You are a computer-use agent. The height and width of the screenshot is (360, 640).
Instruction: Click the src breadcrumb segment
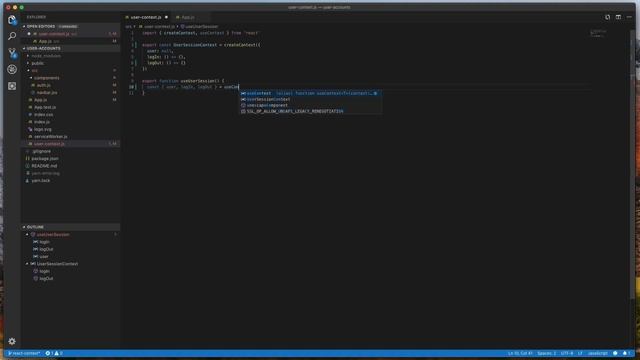[x=128, y=27]
